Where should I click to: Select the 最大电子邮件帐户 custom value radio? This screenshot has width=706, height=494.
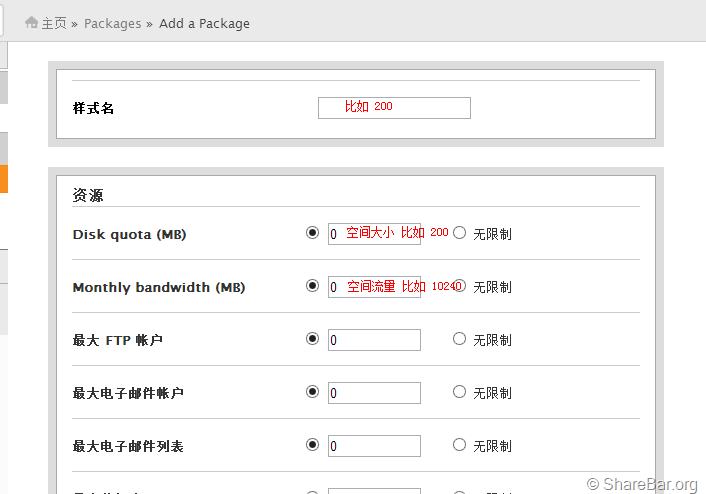312,392
